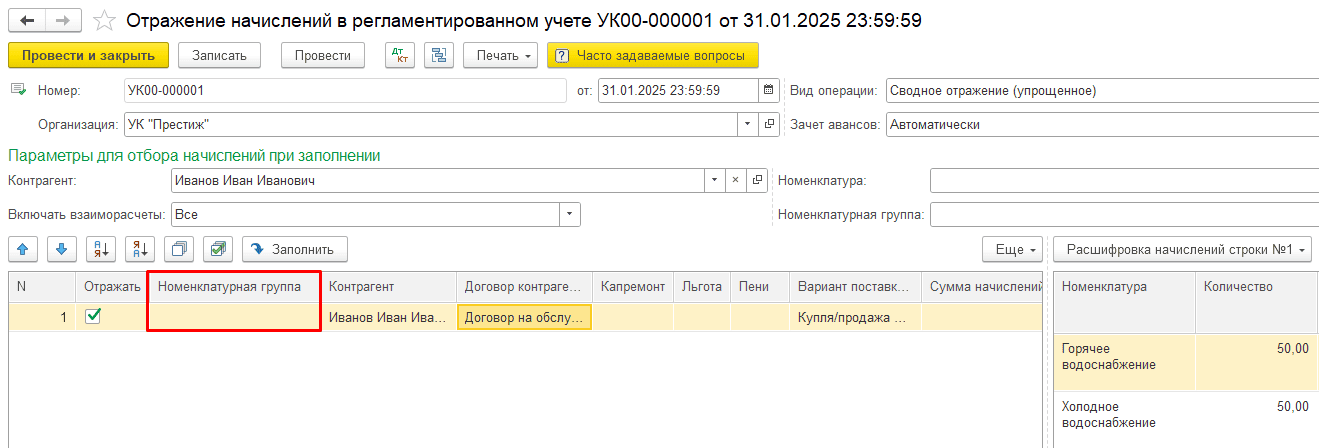Move table row up with arrow icon

tap(22, 248)
